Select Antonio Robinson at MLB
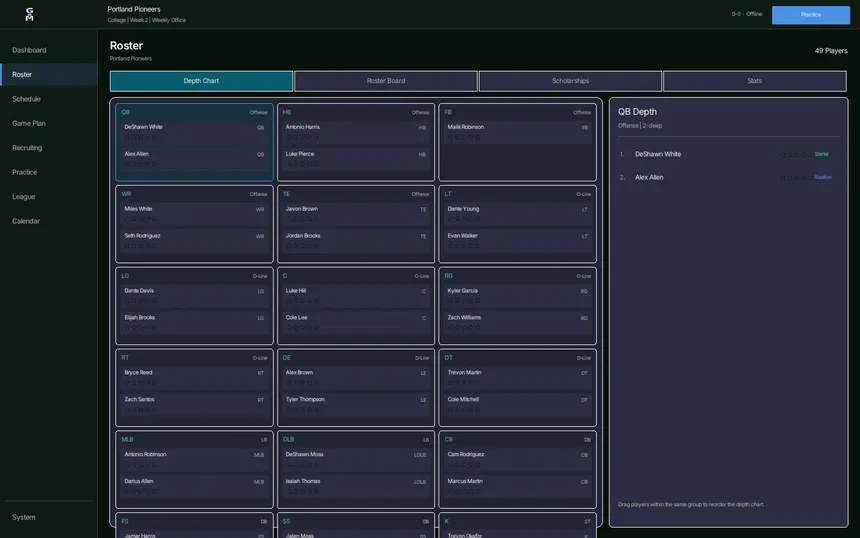The image size is (860, 538). 194,459
